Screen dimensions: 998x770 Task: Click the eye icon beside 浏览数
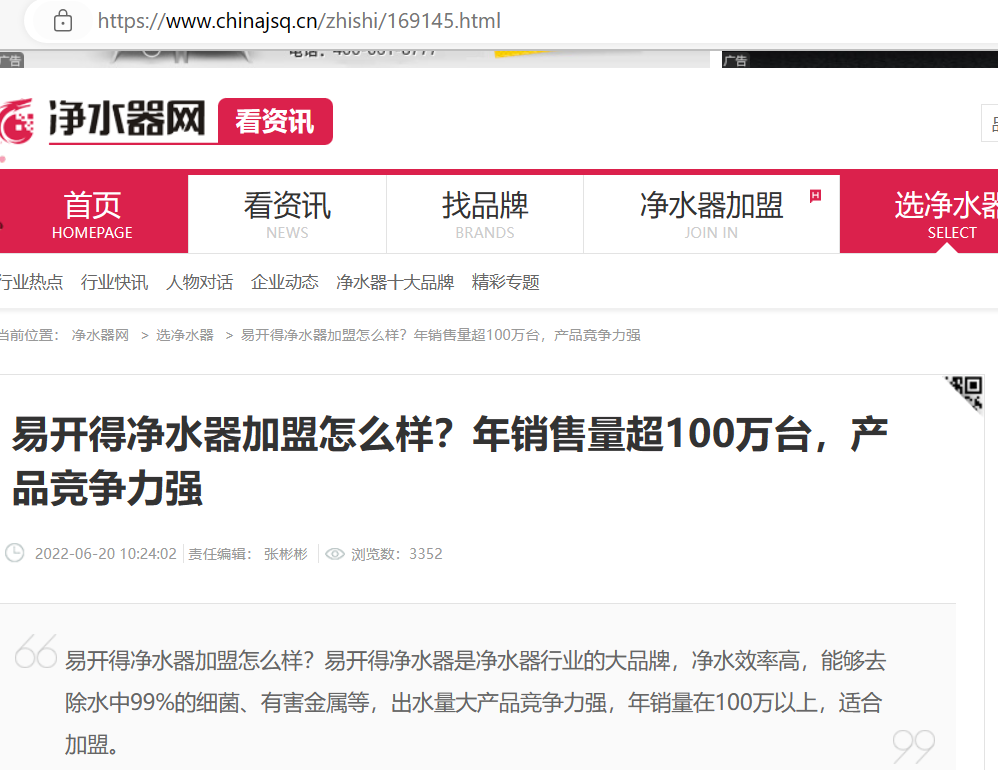[335, 554]
